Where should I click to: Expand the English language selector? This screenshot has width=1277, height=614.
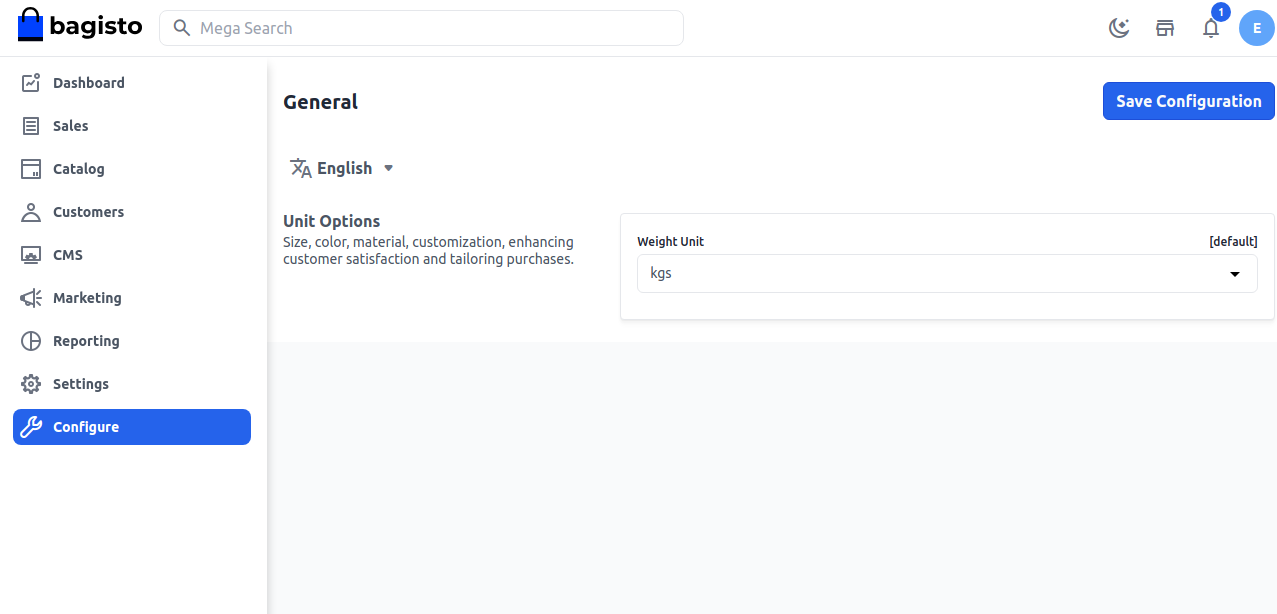click(x=343, y=168)
